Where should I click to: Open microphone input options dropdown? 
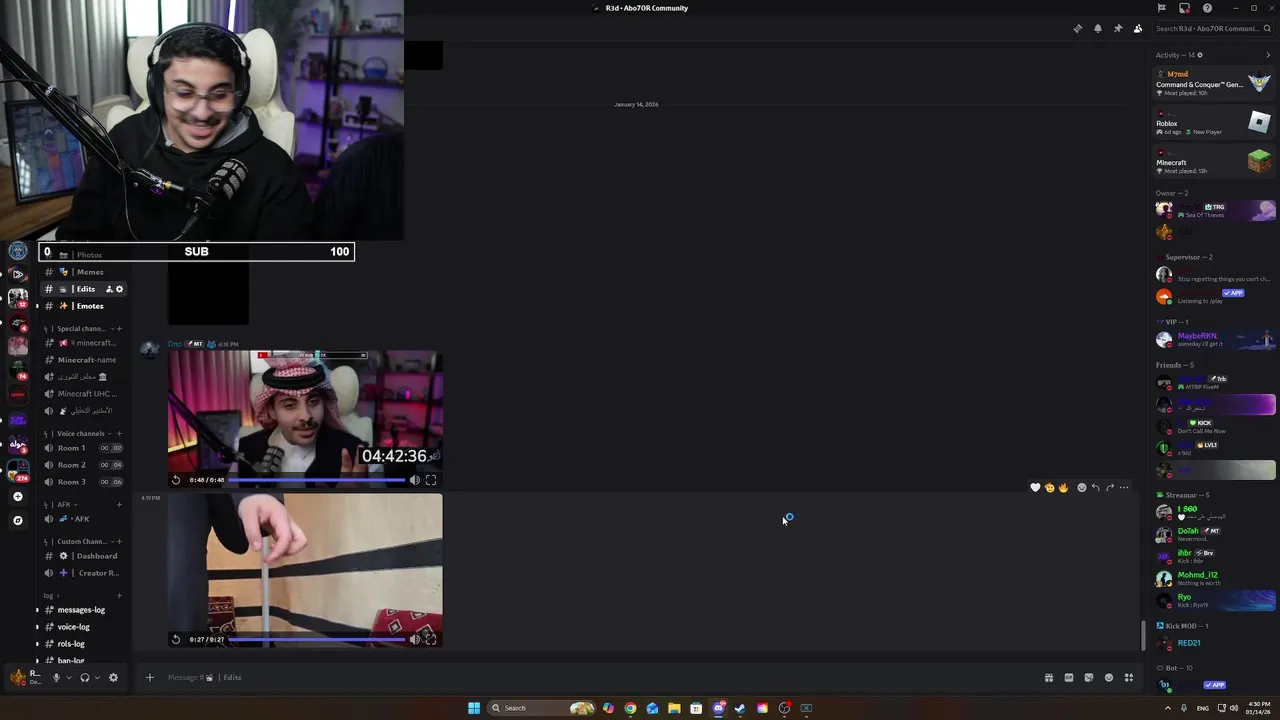pyautogui.click(x=68, y=677)
